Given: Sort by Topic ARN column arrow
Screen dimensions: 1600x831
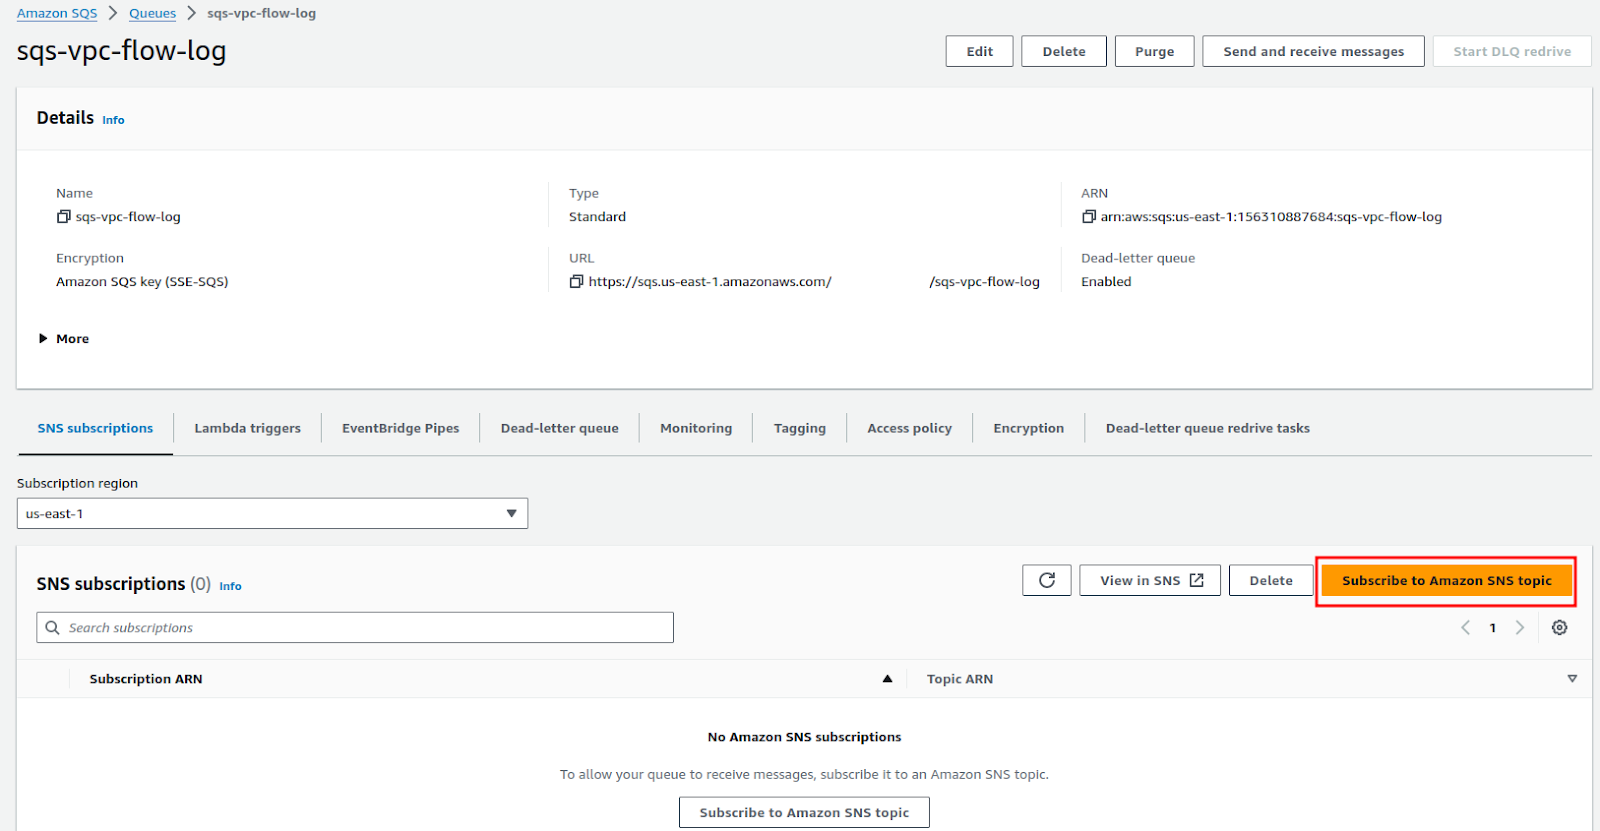Looking at the screenshot, I should coord(1572,679).
